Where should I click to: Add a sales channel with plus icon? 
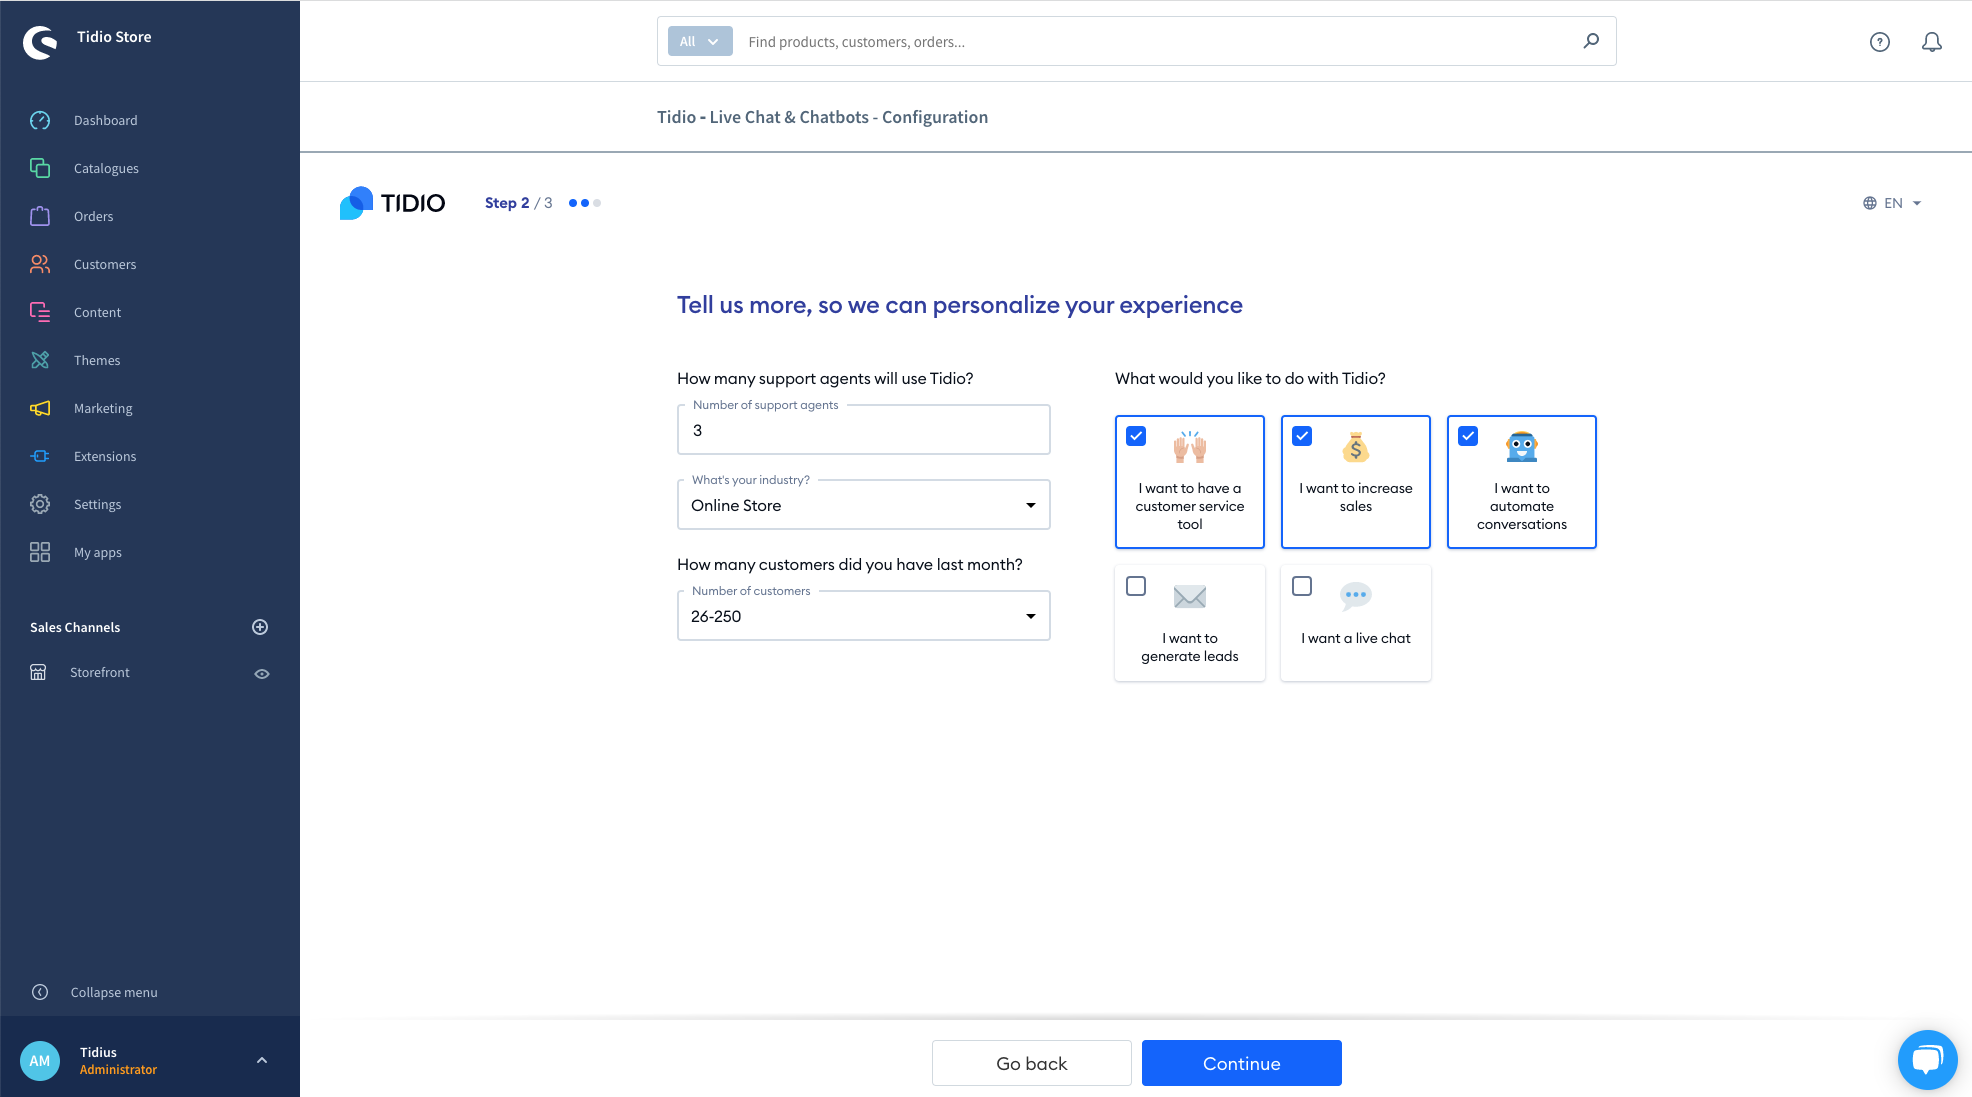point(260,627)
